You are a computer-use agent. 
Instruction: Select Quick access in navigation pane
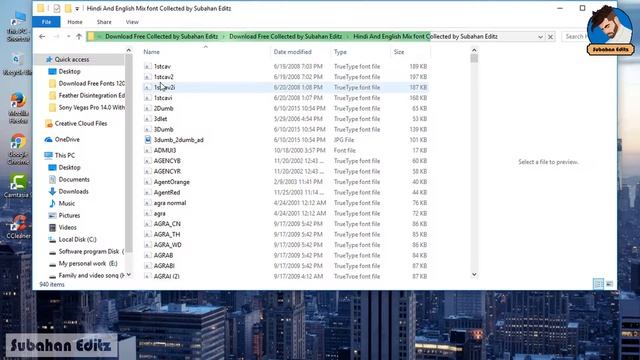point(72,60)
